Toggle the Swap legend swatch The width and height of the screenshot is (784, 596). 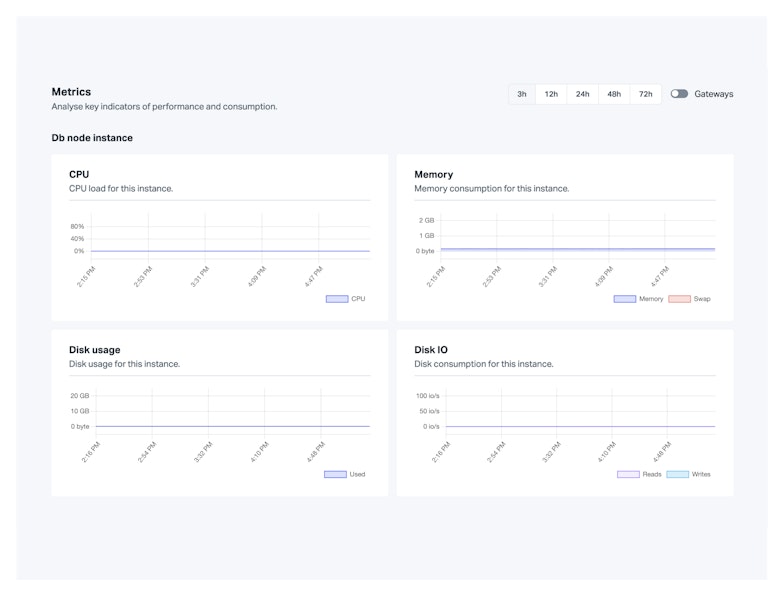pos(679,299)
